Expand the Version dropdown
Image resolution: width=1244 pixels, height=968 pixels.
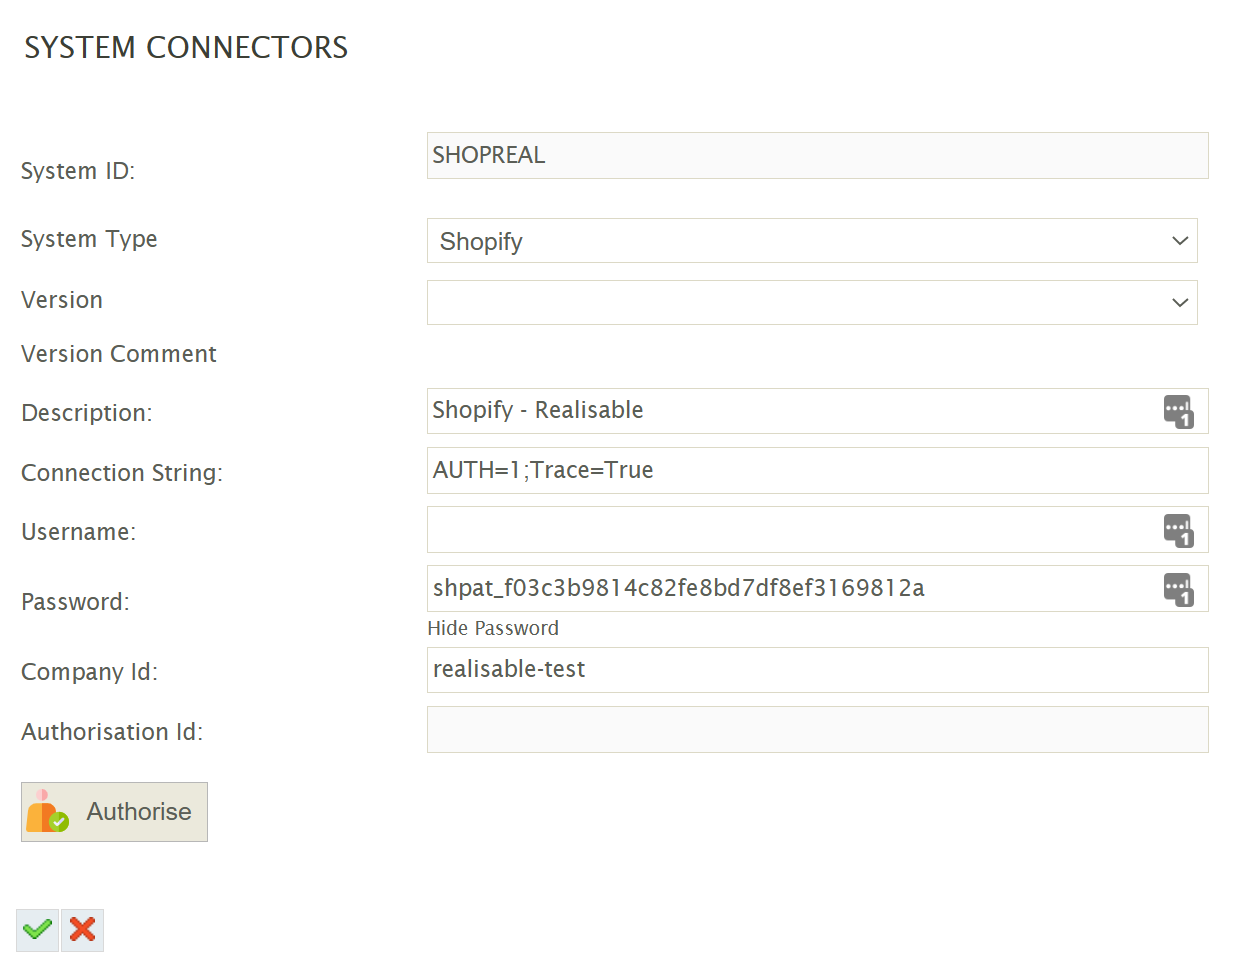pyautogui.click(x=800, y=302)
